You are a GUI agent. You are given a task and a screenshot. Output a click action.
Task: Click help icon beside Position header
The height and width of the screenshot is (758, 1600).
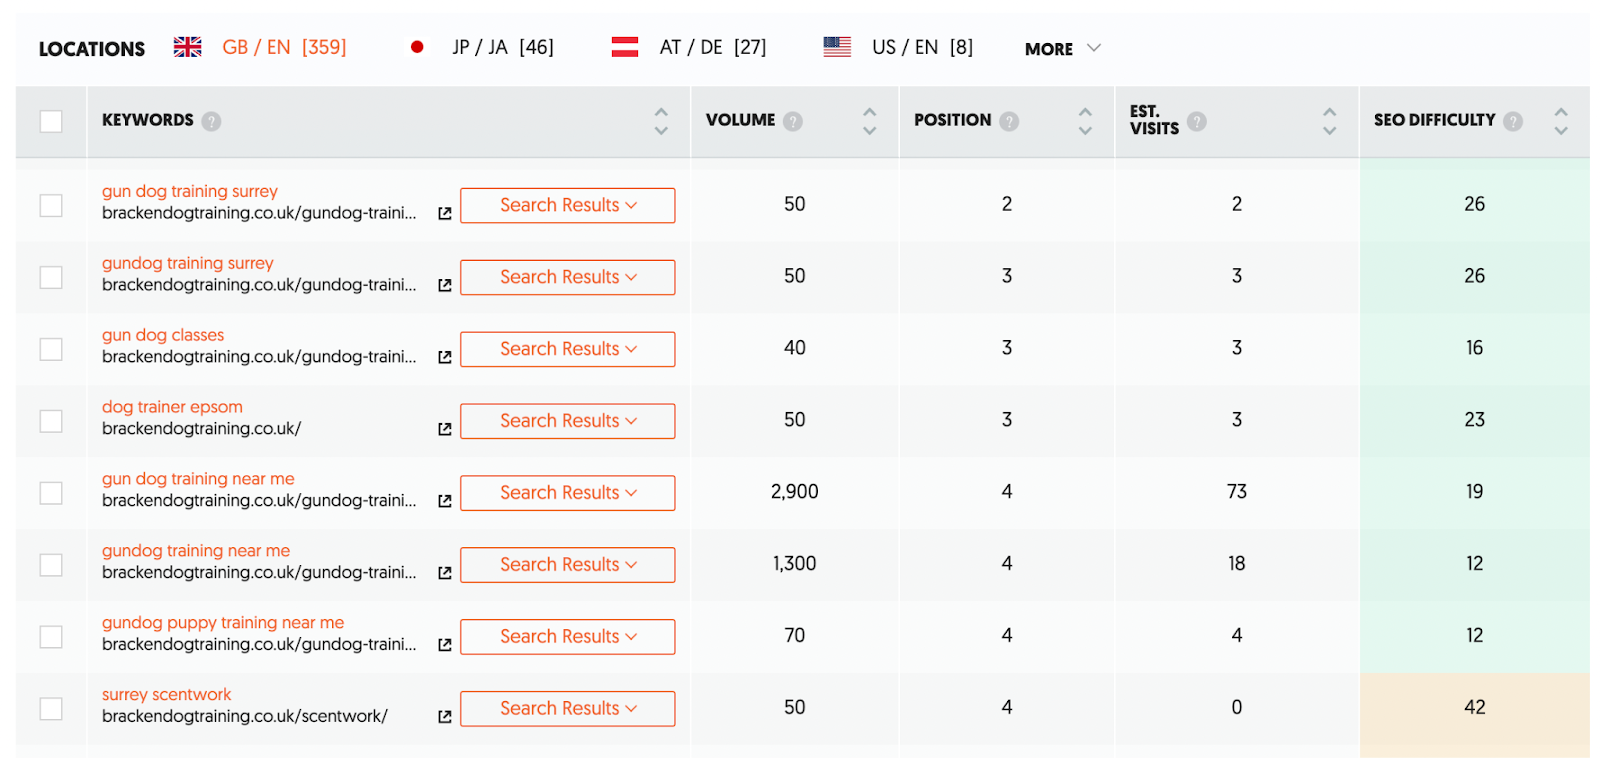click(1009, 121)
